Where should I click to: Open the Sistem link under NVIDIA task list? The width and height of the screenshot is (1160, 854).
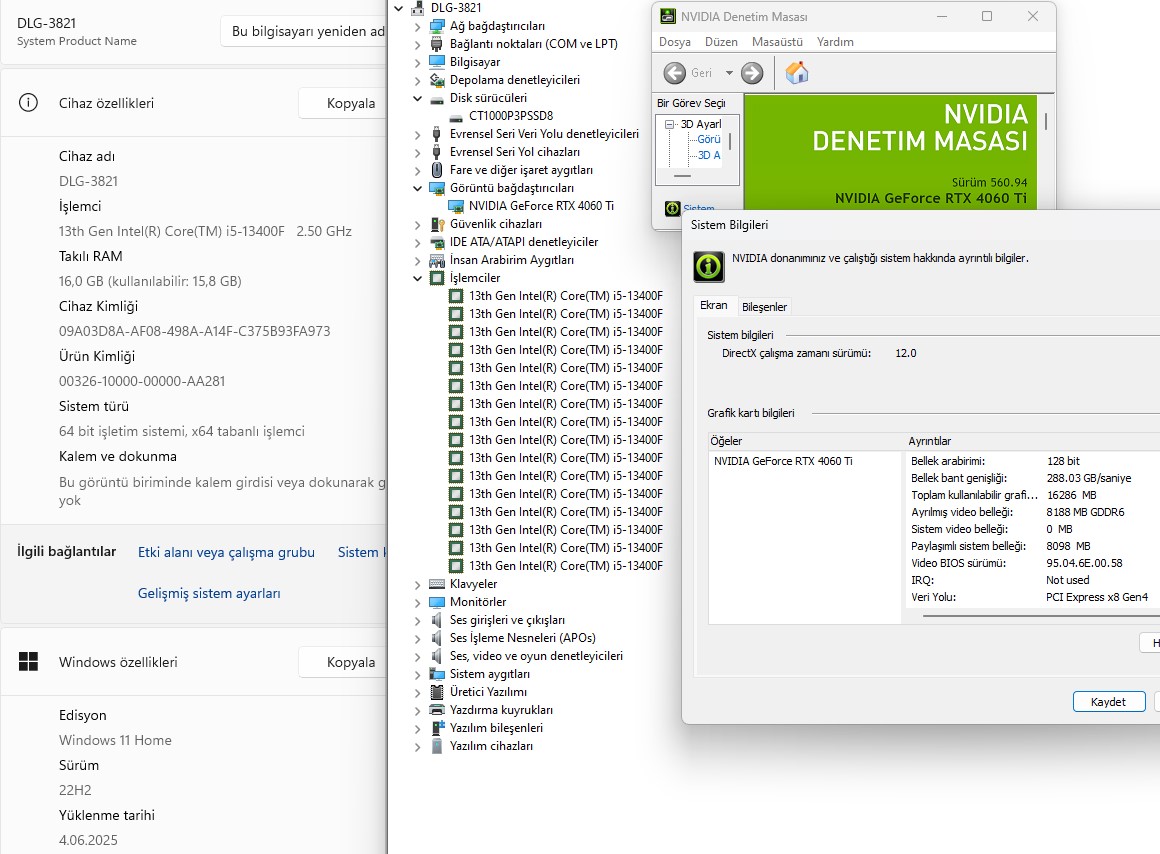tap(698, 209)
